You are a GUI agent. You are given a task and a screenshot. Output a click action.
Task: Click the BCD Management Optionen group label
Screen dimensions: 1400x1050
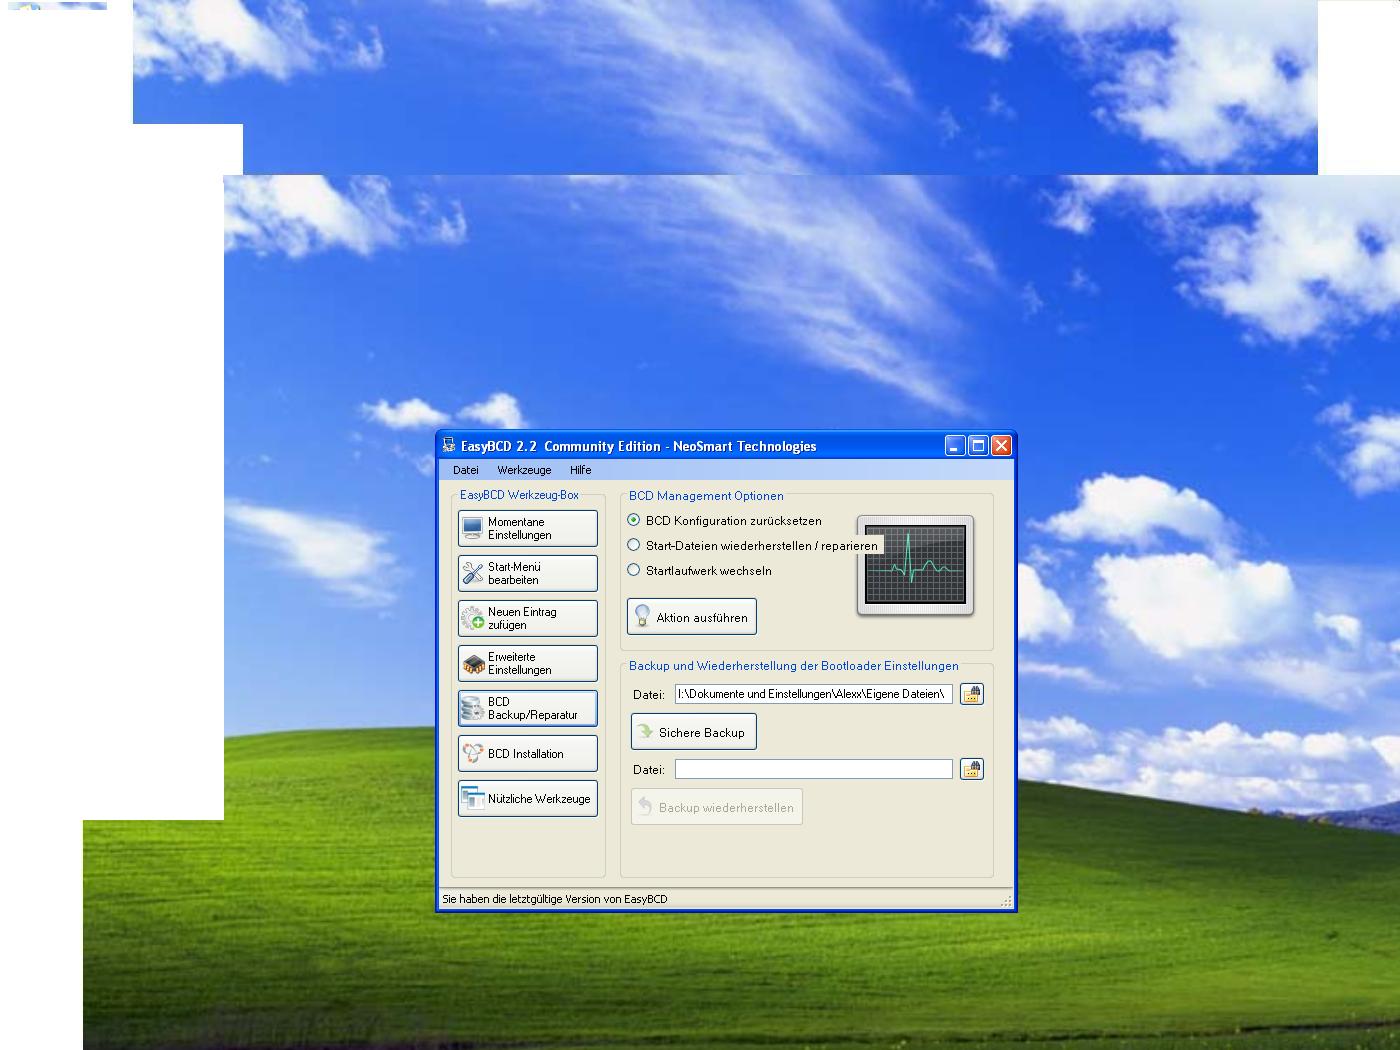click(x=706, y=496)
